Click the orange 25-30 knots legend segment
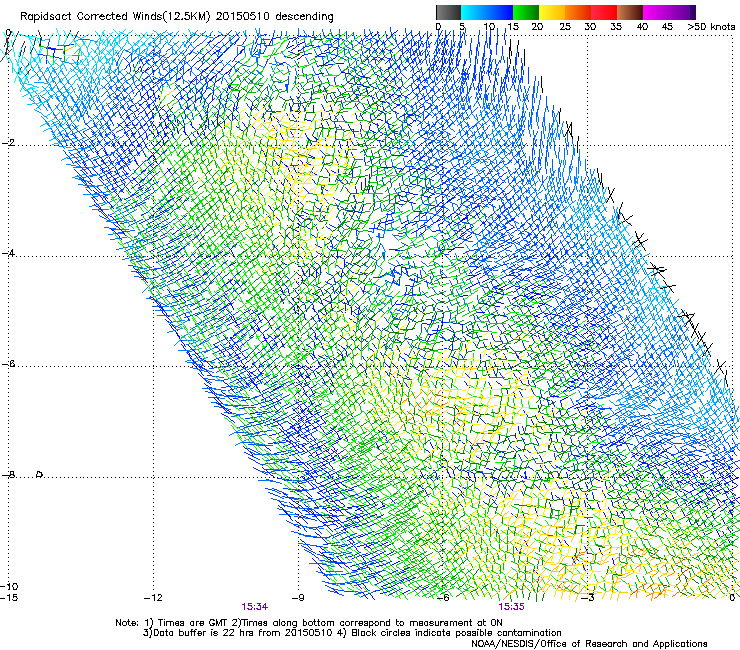Image resolution: width=740 pixels, height=650 pixels. (578, 12)
